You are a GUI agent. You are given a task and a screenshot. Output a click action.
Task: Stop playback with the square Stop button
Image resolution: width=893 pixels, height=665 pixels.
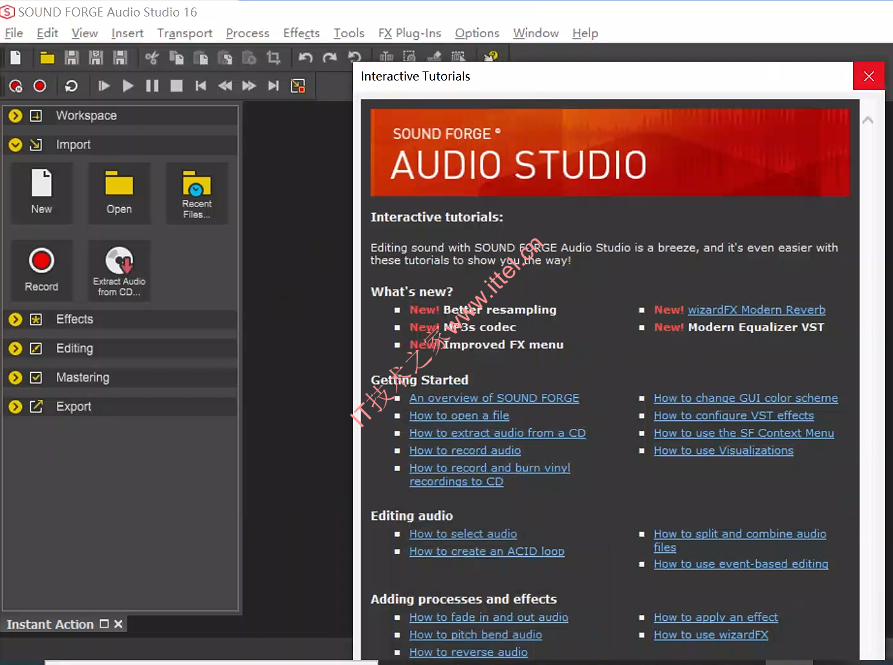(x=177, y=86)
